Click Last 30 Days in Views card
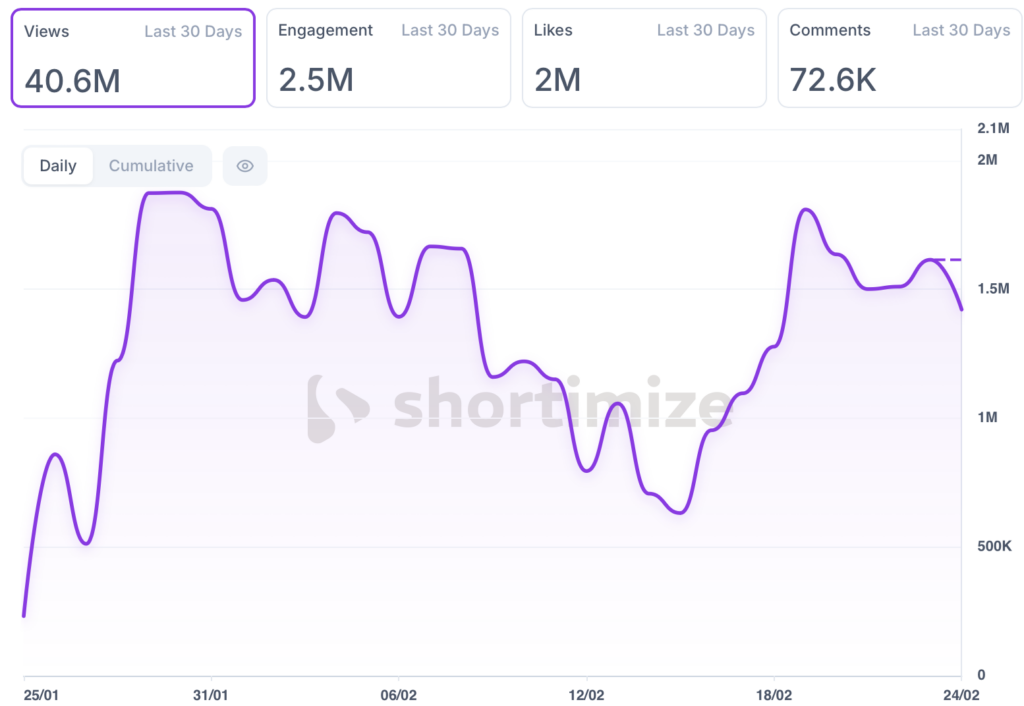 point(193,31)
